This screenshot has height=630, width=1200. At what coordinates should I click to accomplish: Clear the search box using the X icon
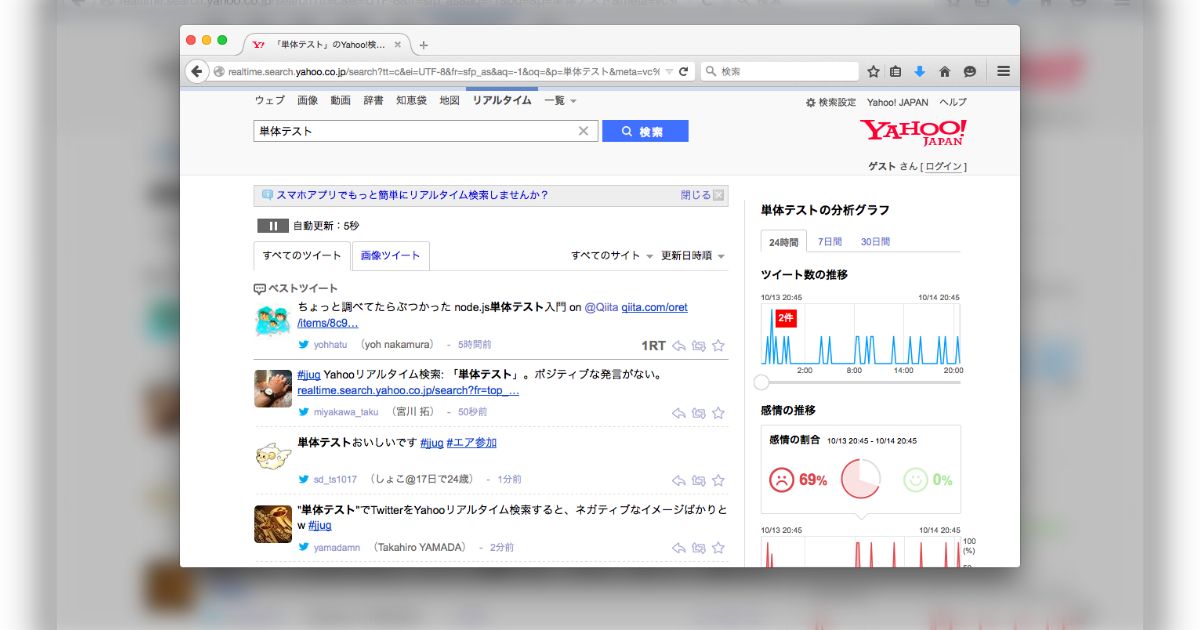(x=584, y=130)
